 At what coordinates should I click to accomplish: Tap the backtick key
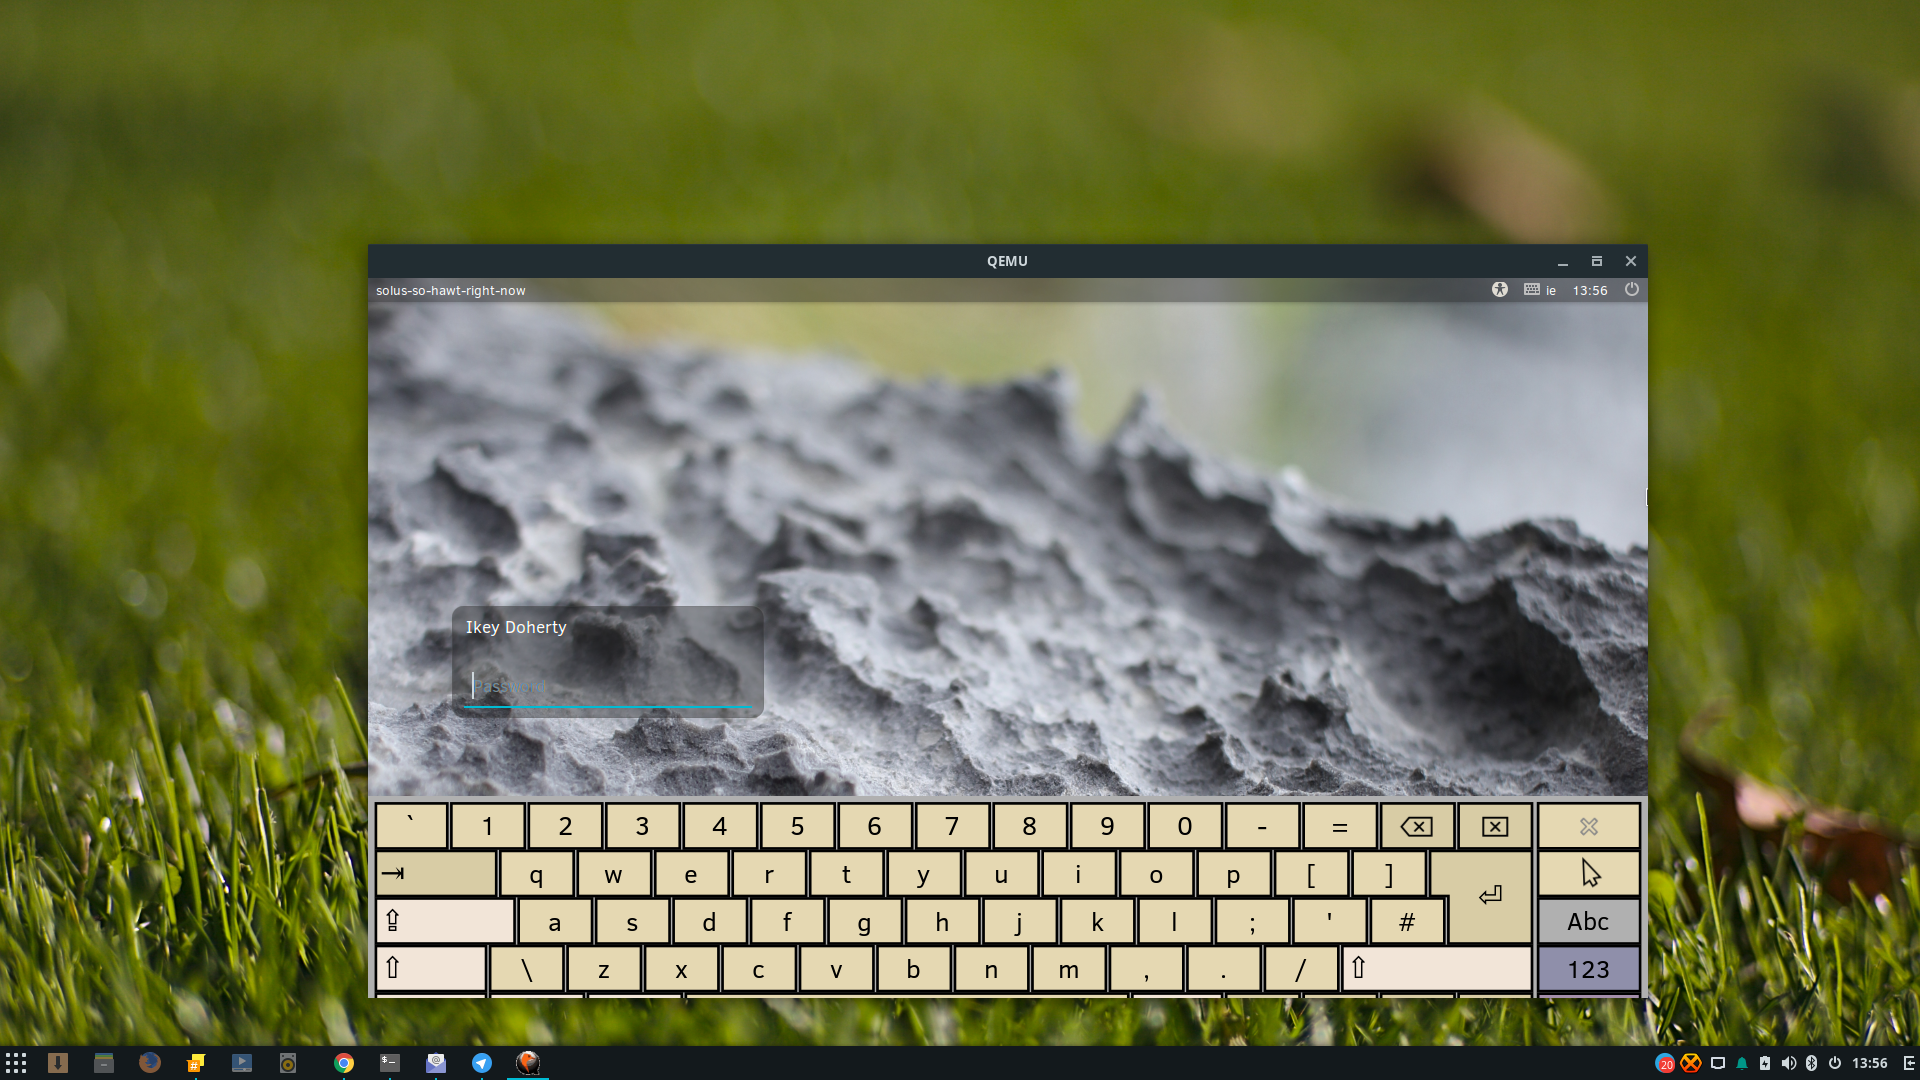pyautogui.click(x=411, y=826)
